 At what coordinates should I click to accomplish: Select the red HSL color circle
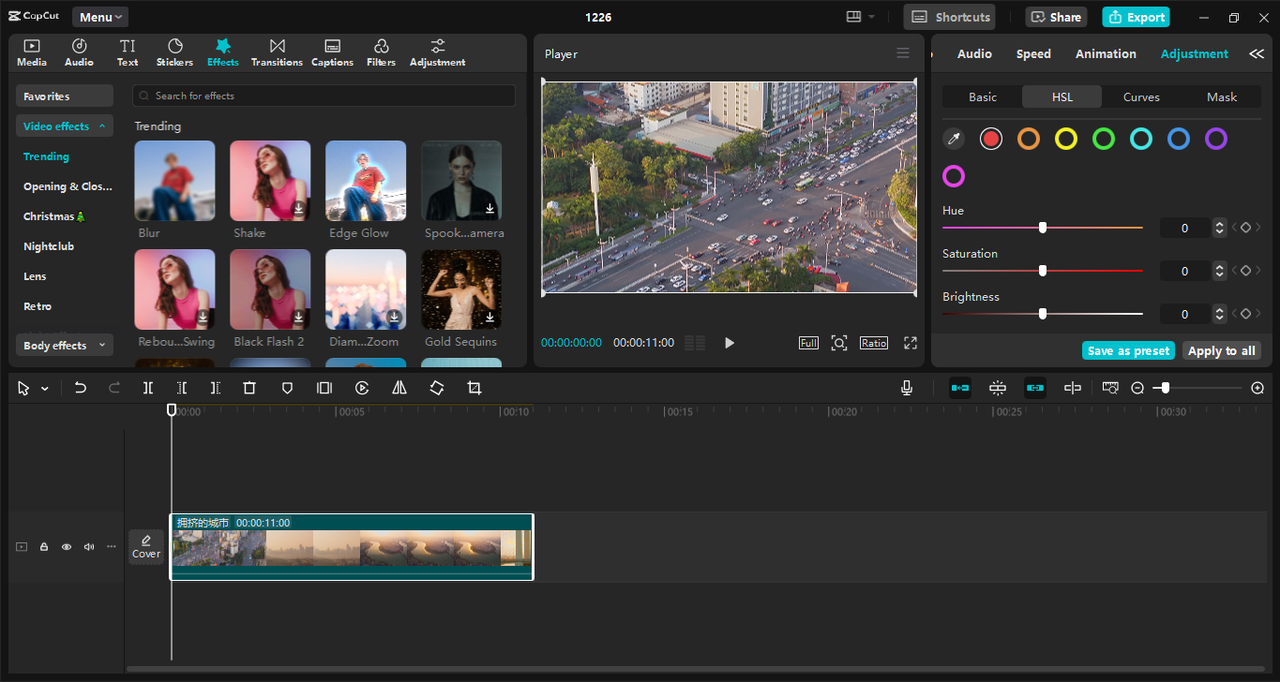tap(990, 138)
